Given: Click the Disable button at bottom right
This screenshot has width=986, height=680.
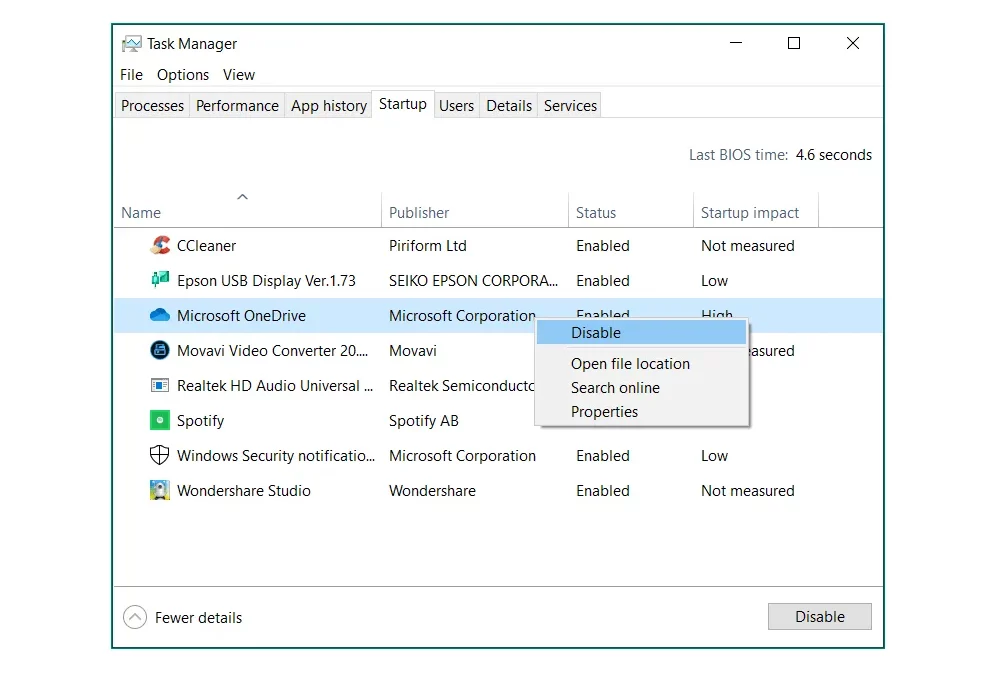Looking at the screenshot, I should (819, 616).
